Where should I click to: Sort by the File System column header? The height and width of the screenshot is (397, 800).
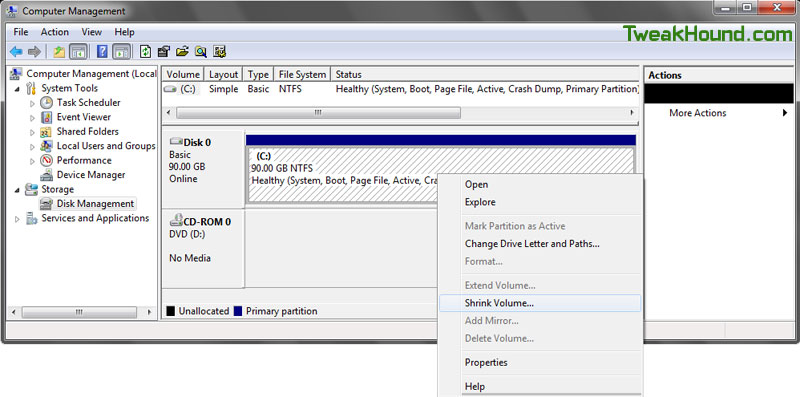point(302,75)
